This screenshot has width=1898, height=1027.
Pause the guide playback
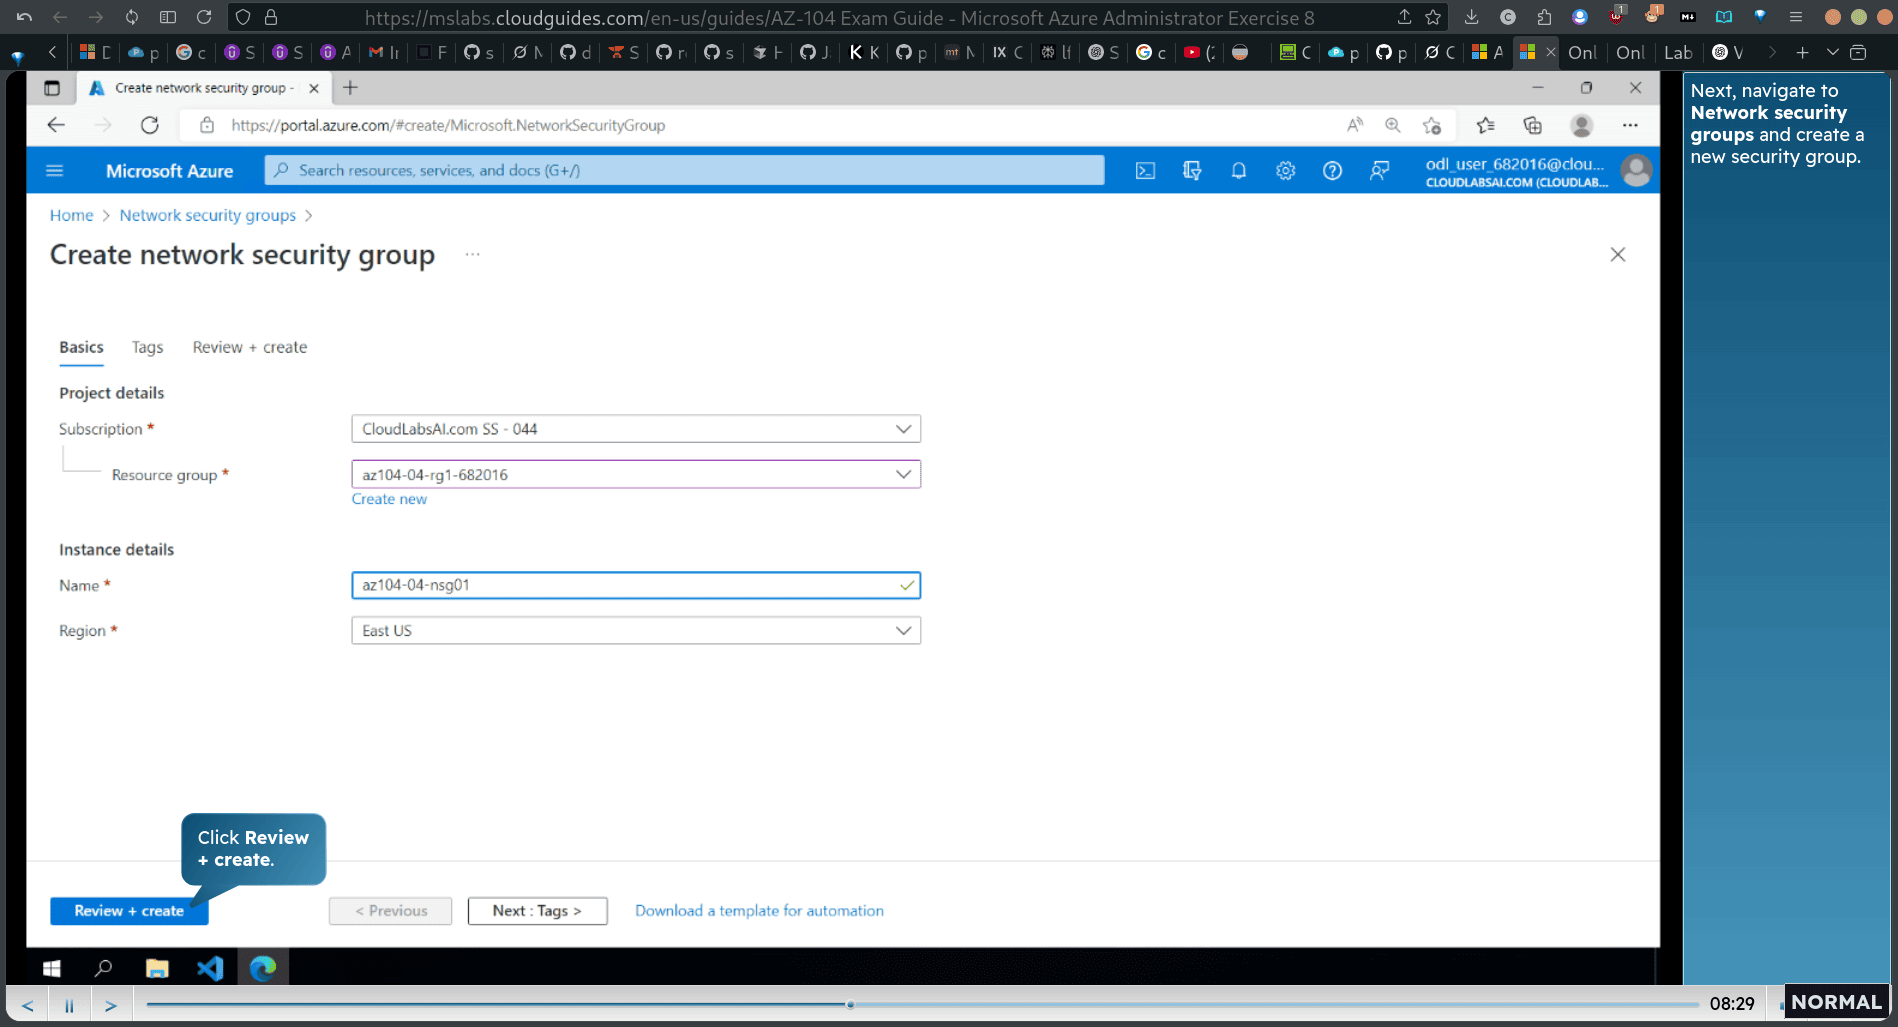69,1005
